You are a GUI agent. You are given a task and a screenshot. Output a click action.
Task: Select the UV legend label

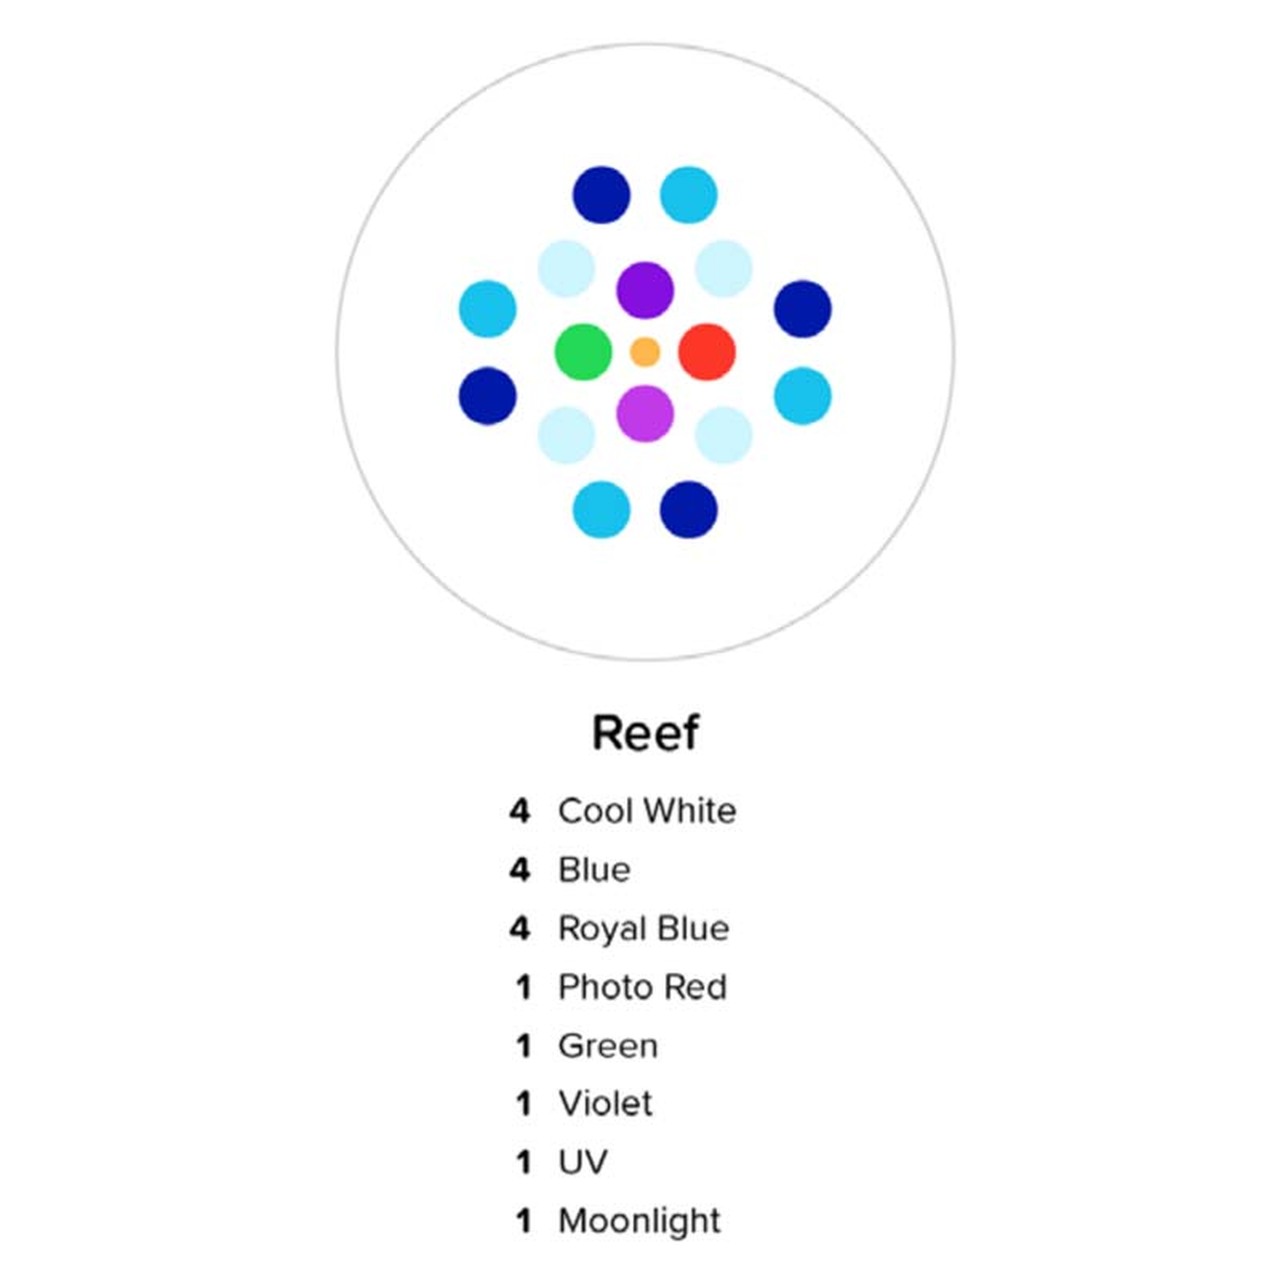(583, 1162)
